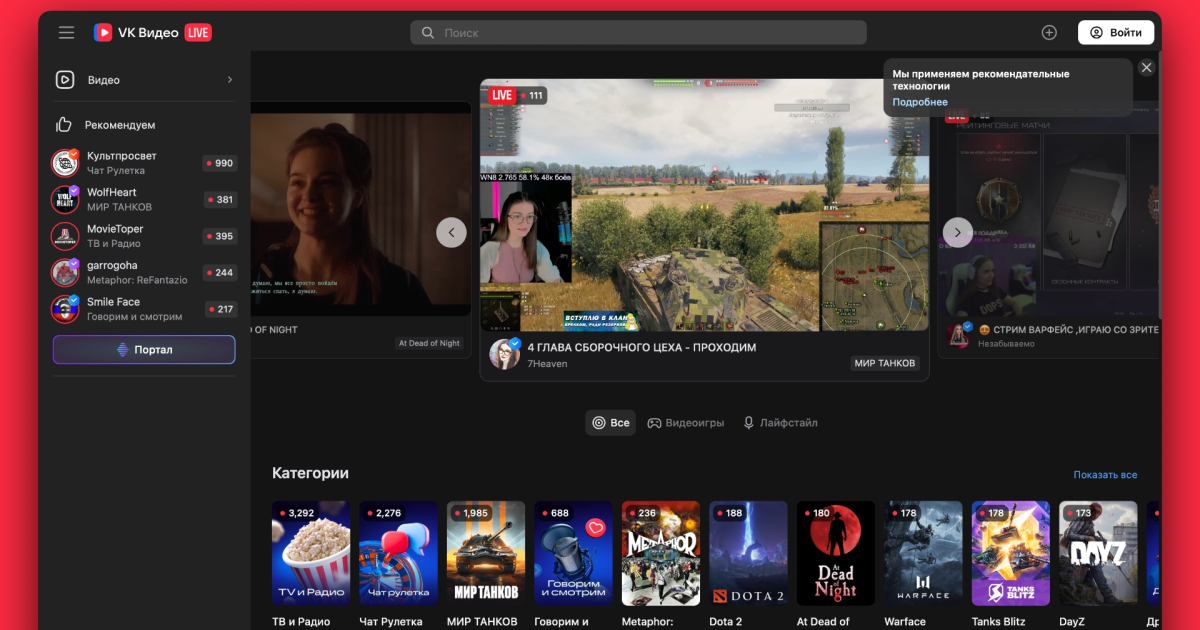The width and height of the screenshot is (1200, 630).
Task: Open the WolfHeart channel avatar
Action: [x=65, y=199]
